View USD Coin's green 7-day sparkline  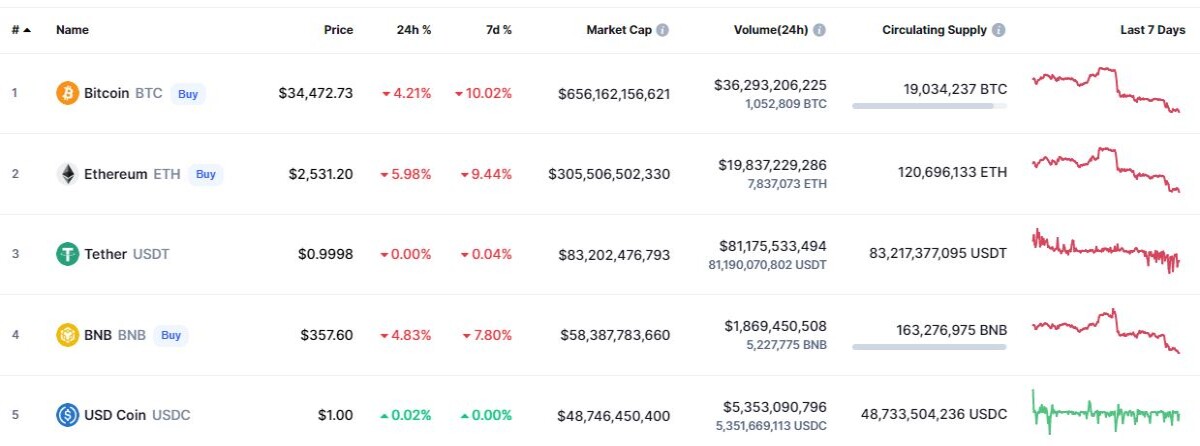(x=1107, y=412)
